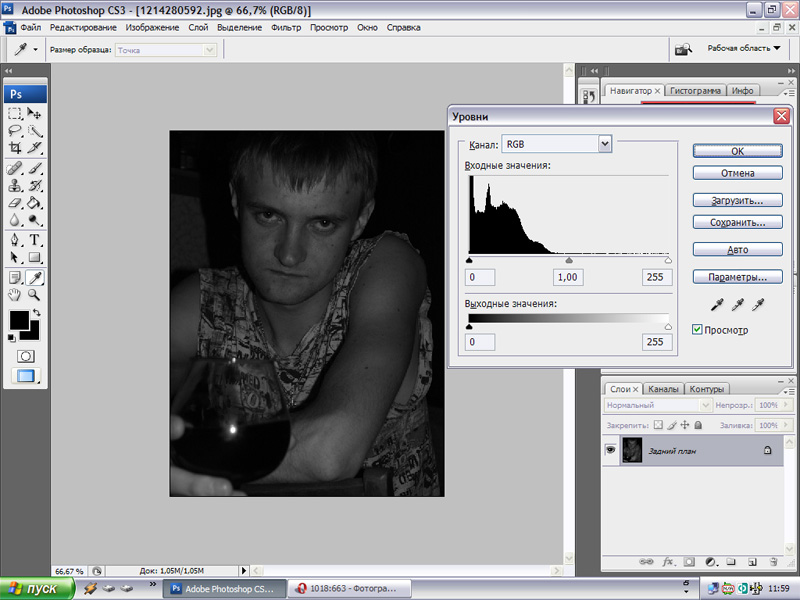Viewport: 800px width, 600px height.
Task: Hide the Задний план layer
Action: click(x=610, y=449)
